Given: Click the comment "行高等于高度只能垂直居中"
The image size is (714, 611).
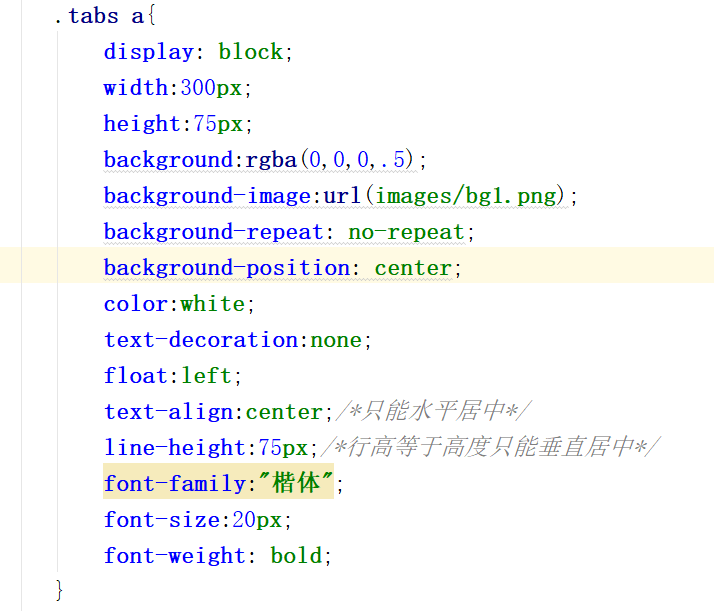Looking at the screenshot, I should point(491,447).
